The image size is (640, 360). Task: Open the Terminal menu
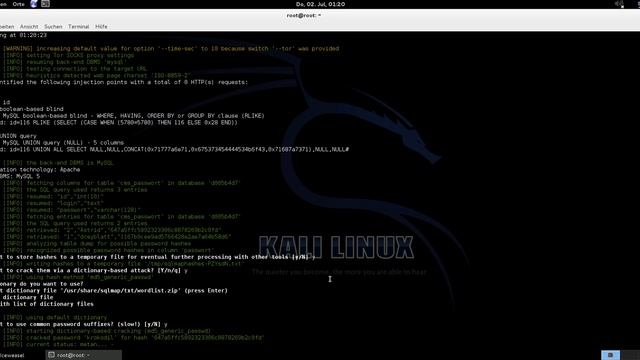pos(78,27)
